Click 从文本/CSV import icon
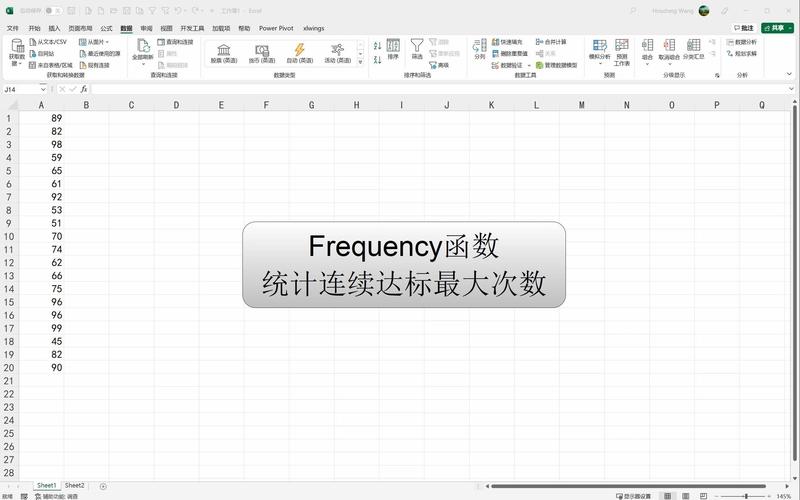Screen dimensions: 800x500 click(33, 42)
